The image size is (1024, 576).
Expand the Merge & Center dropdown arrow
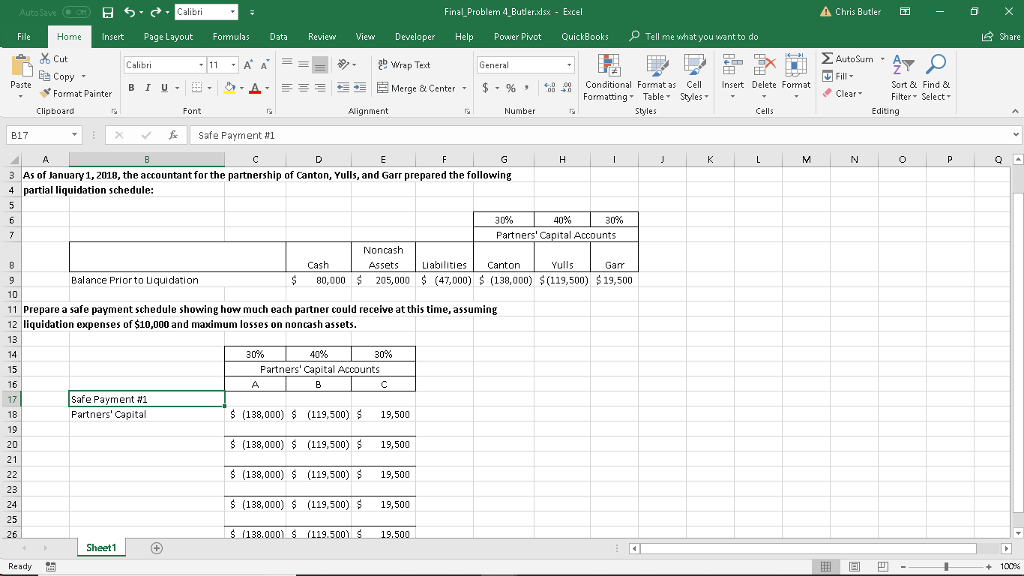pyautogui.click(x=464, y=88)
